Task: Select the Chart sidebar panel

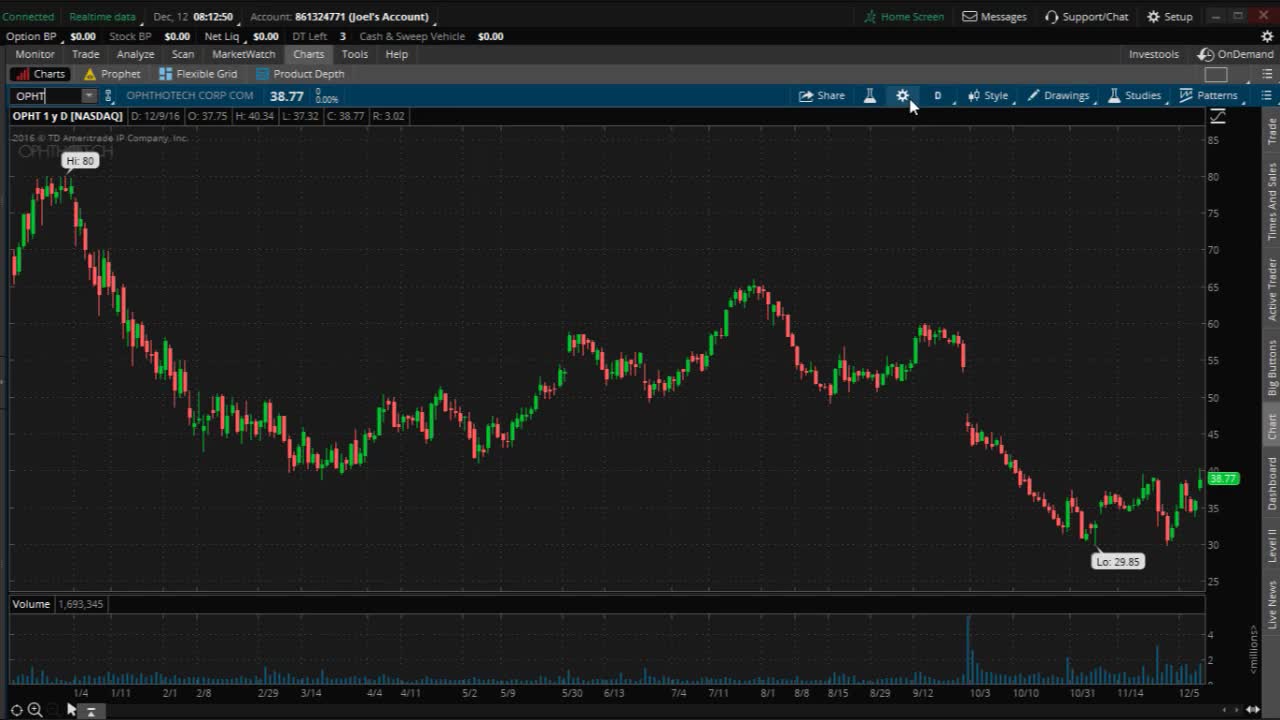Action: tap(1272, 427)
